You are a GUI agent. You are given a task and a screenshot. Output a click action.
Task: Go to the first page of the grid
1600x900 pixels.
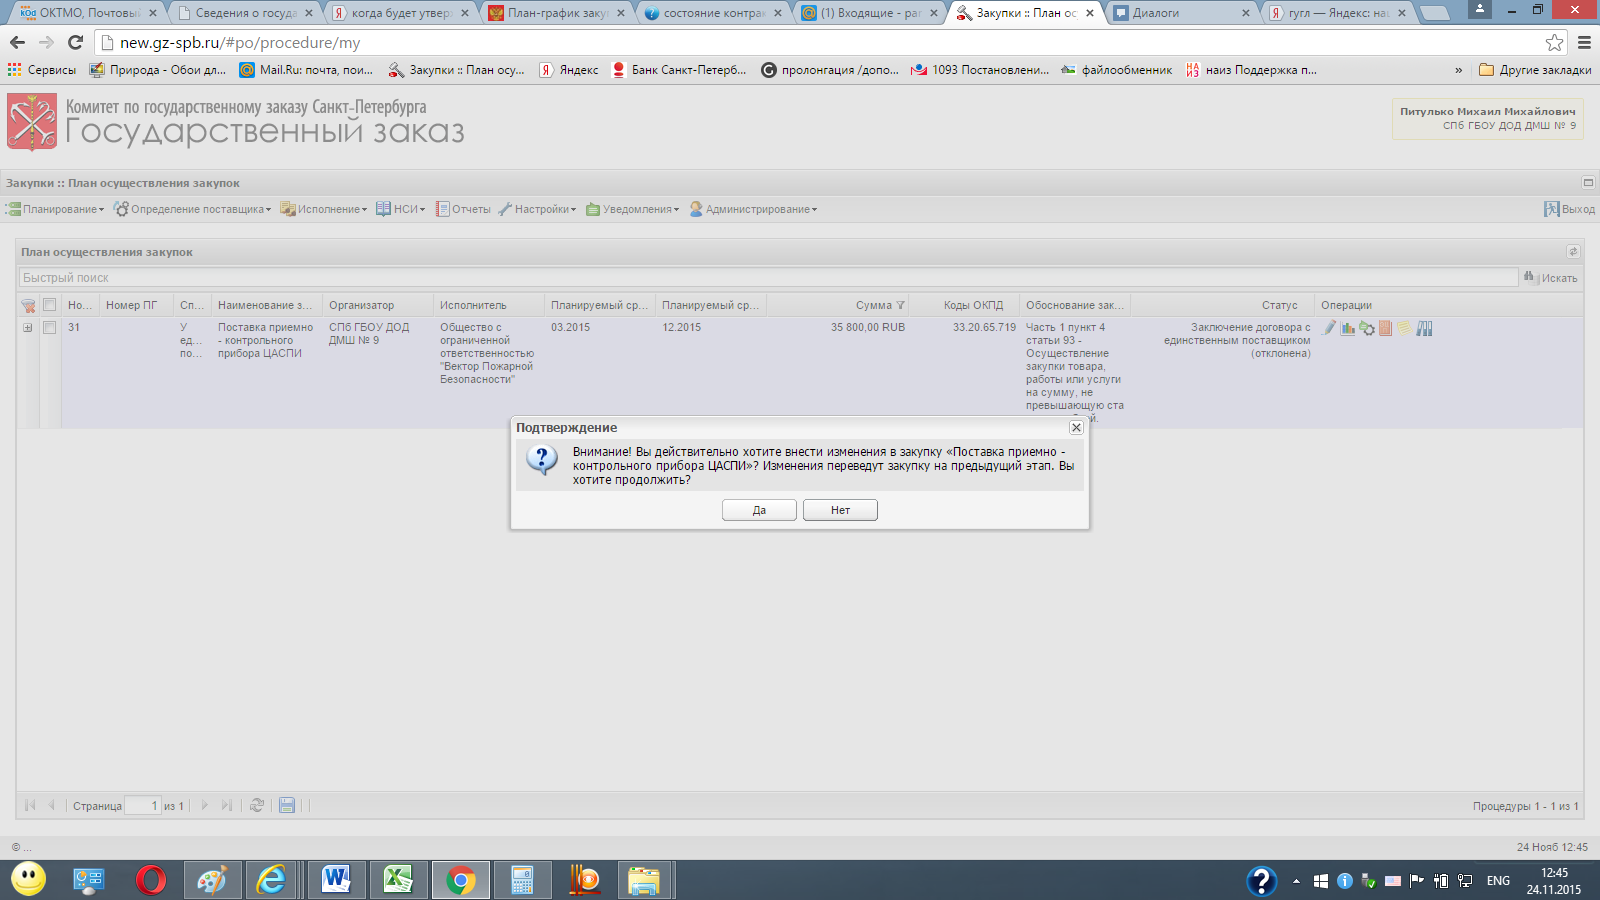(x=30, y=805)
